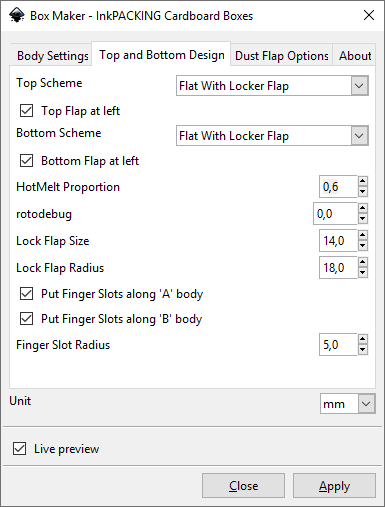Toggle Finger Slots along 'B' body

pos(26,319)
